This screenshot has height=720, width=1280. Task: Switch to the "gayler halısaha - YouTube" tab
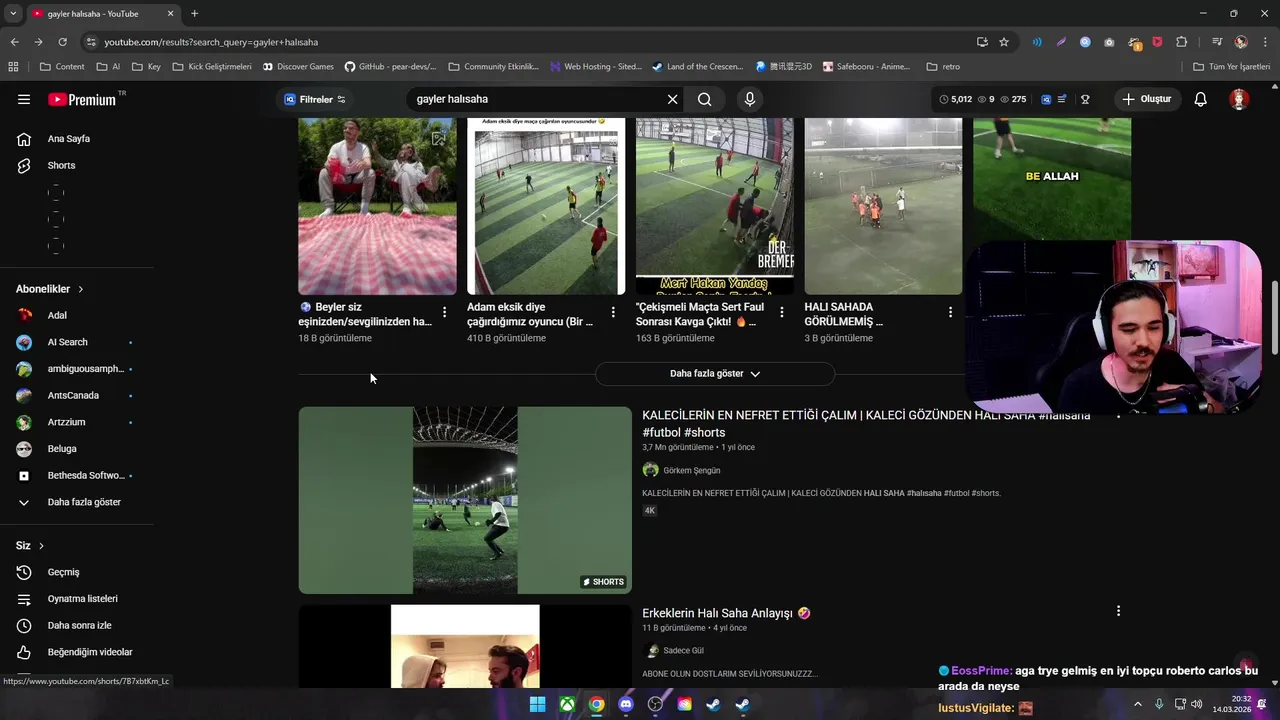click(103, 14)
